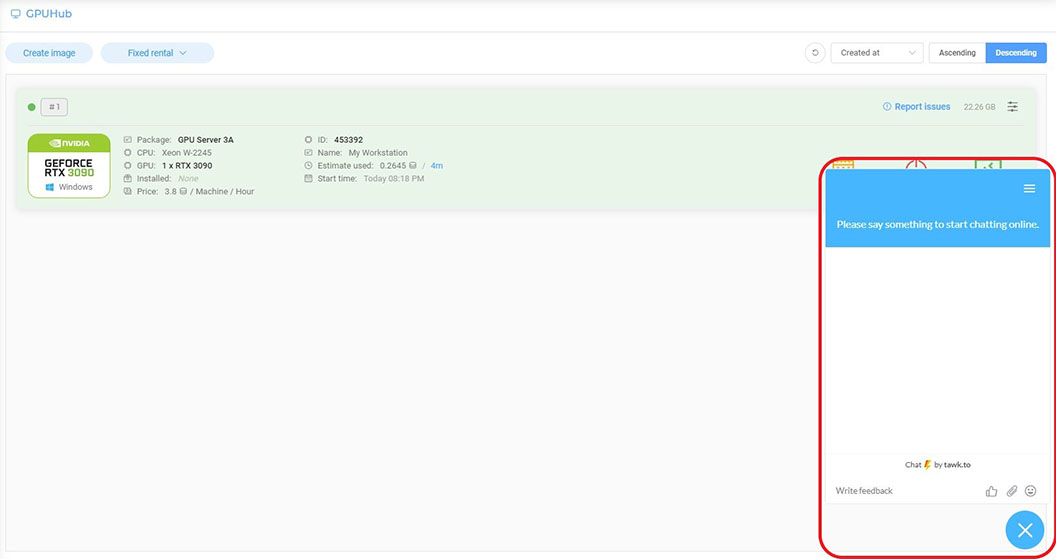Click the GPUHub monitor logo icon

15,14
